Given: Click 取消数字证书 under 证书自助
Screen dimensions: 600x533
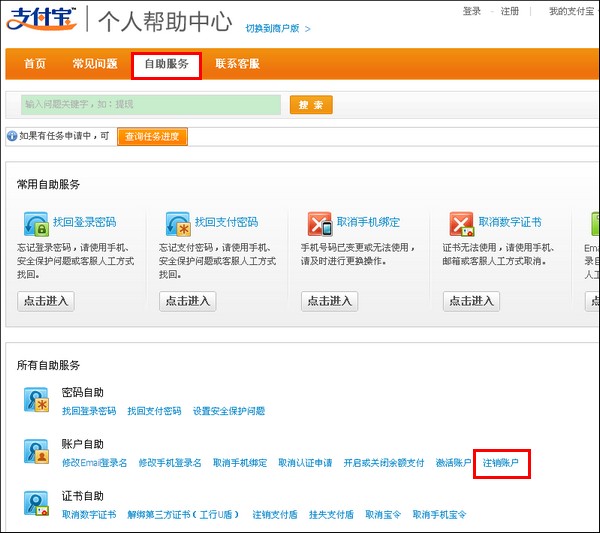Looking at the screenshot, I should [89, 515].
